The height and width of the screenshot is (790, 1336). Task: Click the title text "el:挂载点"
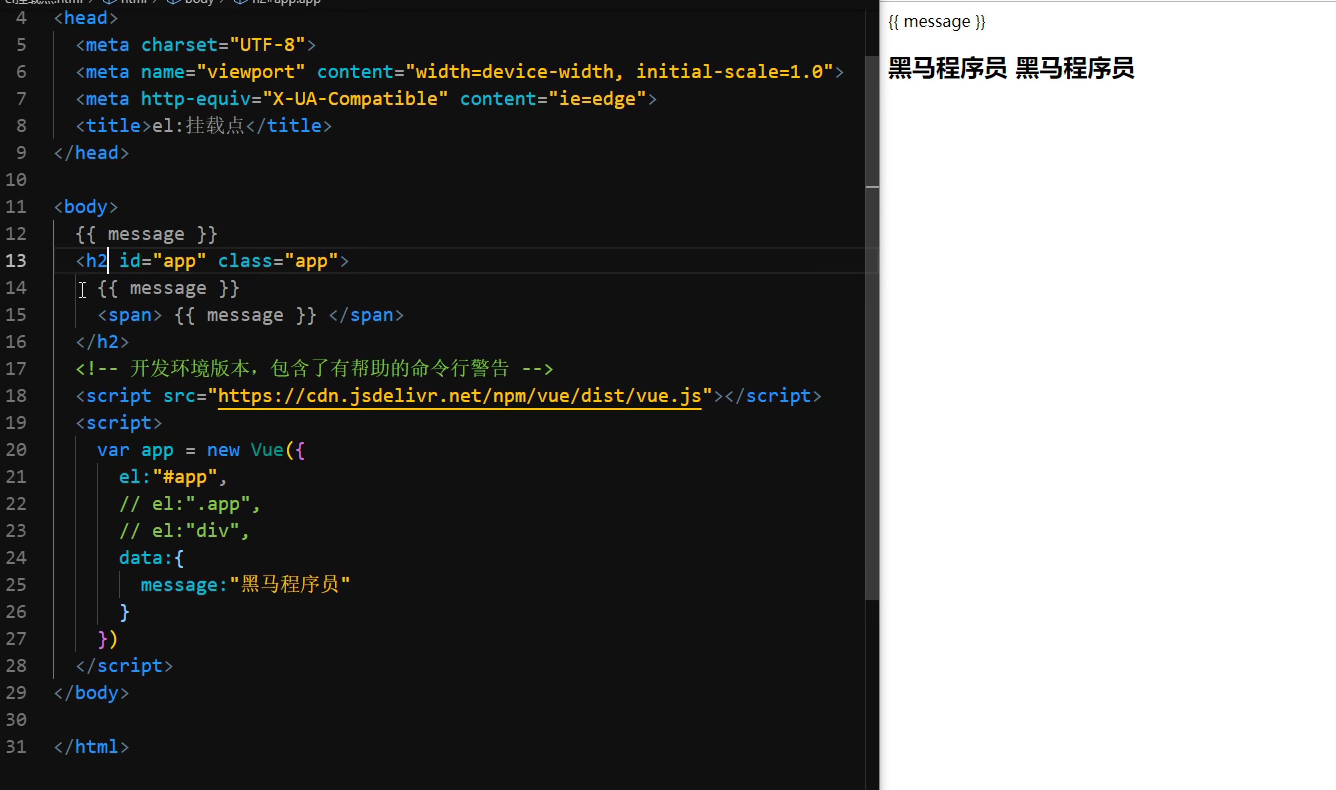click(x=198, y=126)
